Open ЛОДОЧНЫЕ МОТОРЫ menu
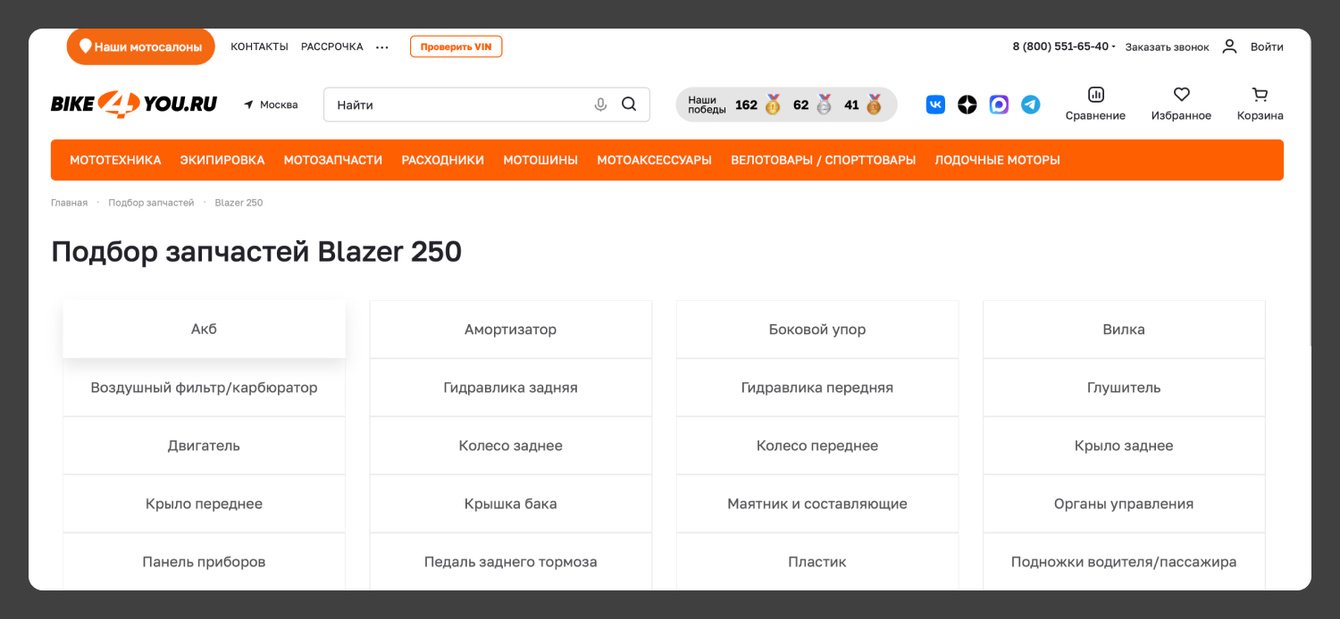This screenshot has width=1340, height=619. coord(997,160)
